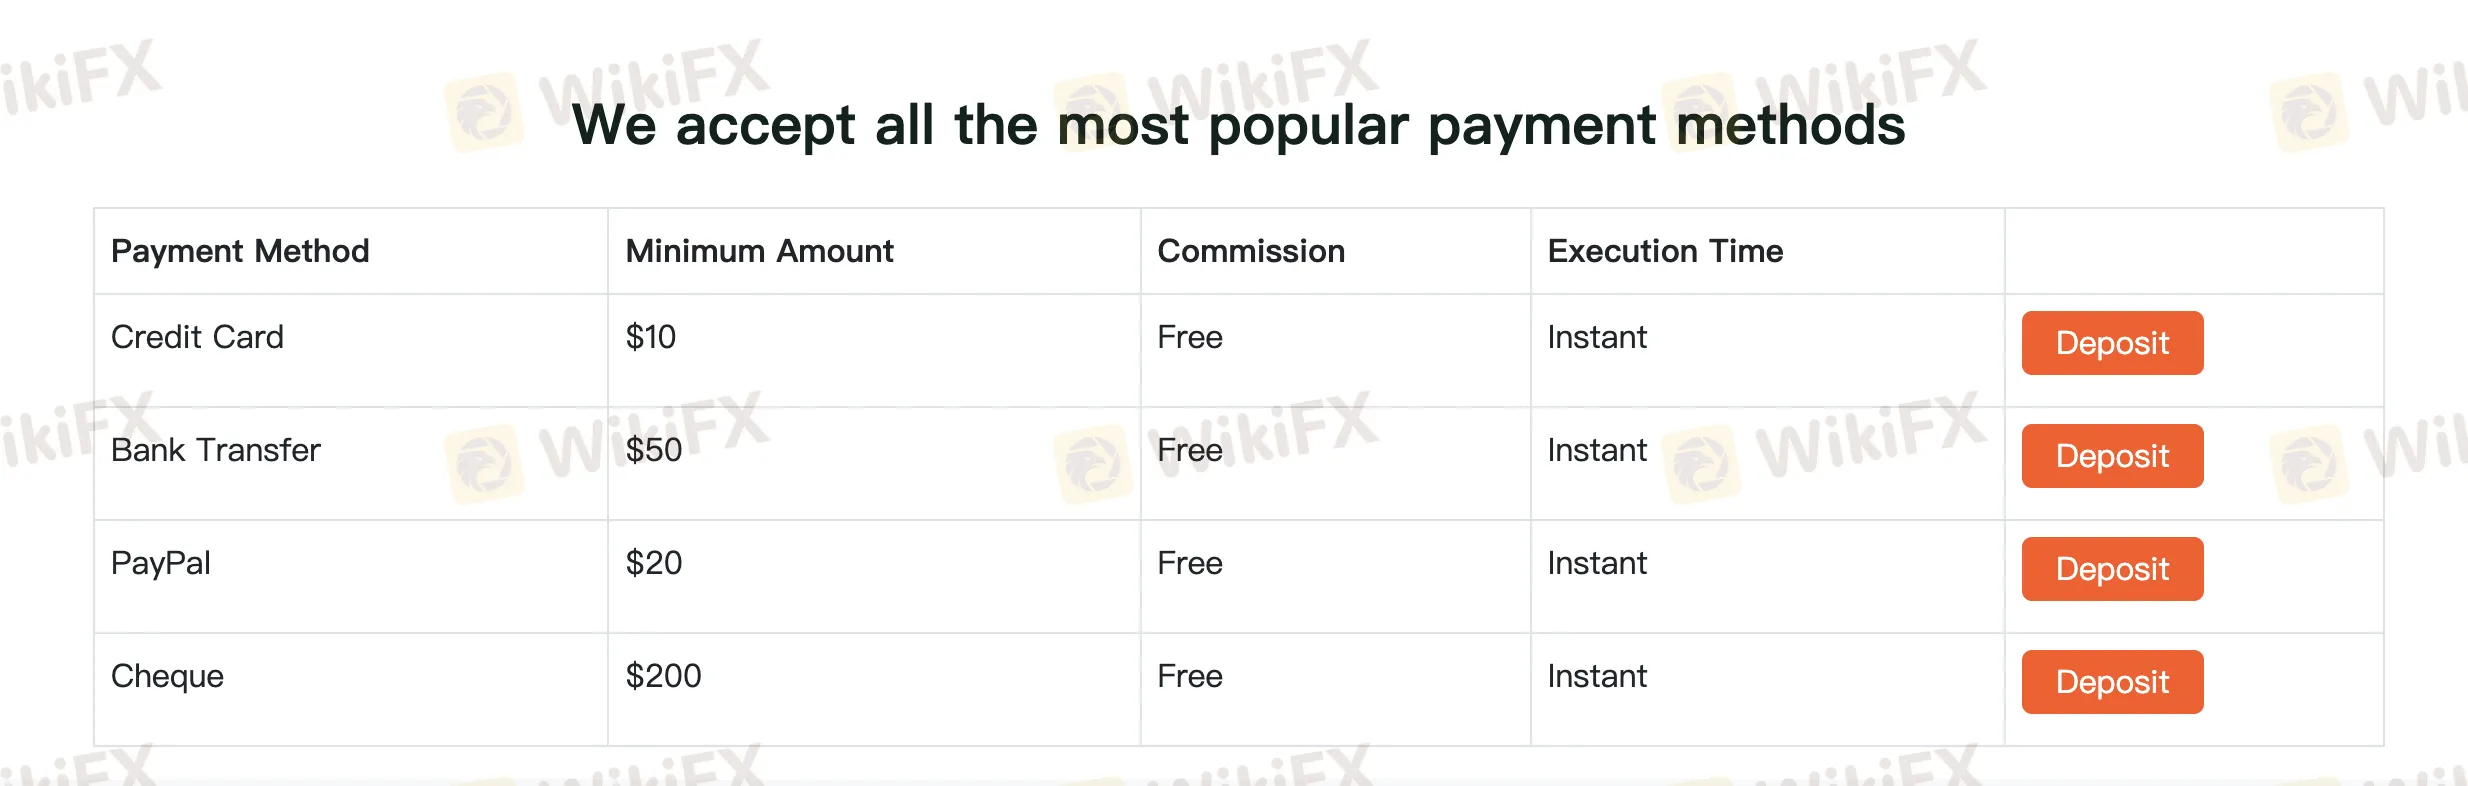Click the $20 minimum amount value

tap(654, 563)
